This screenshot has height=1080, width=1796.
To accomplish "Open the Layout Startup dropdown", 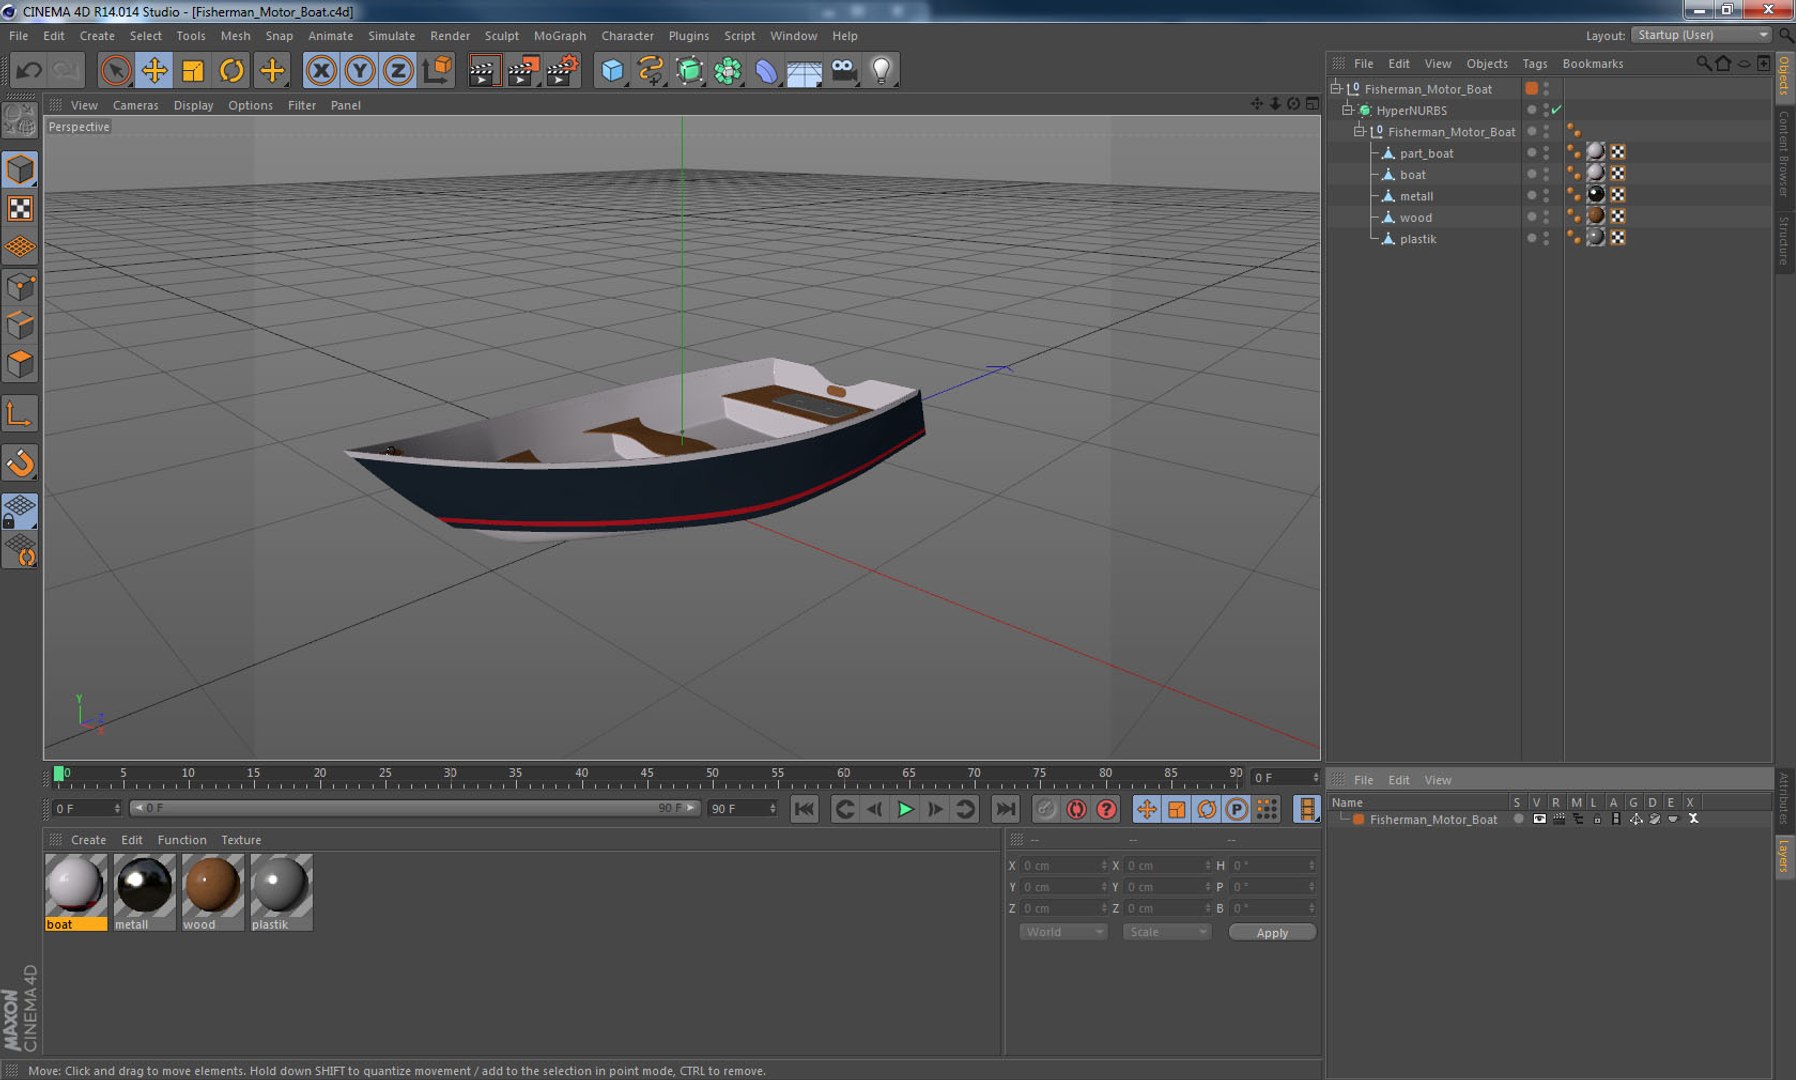I will 1701,35.
